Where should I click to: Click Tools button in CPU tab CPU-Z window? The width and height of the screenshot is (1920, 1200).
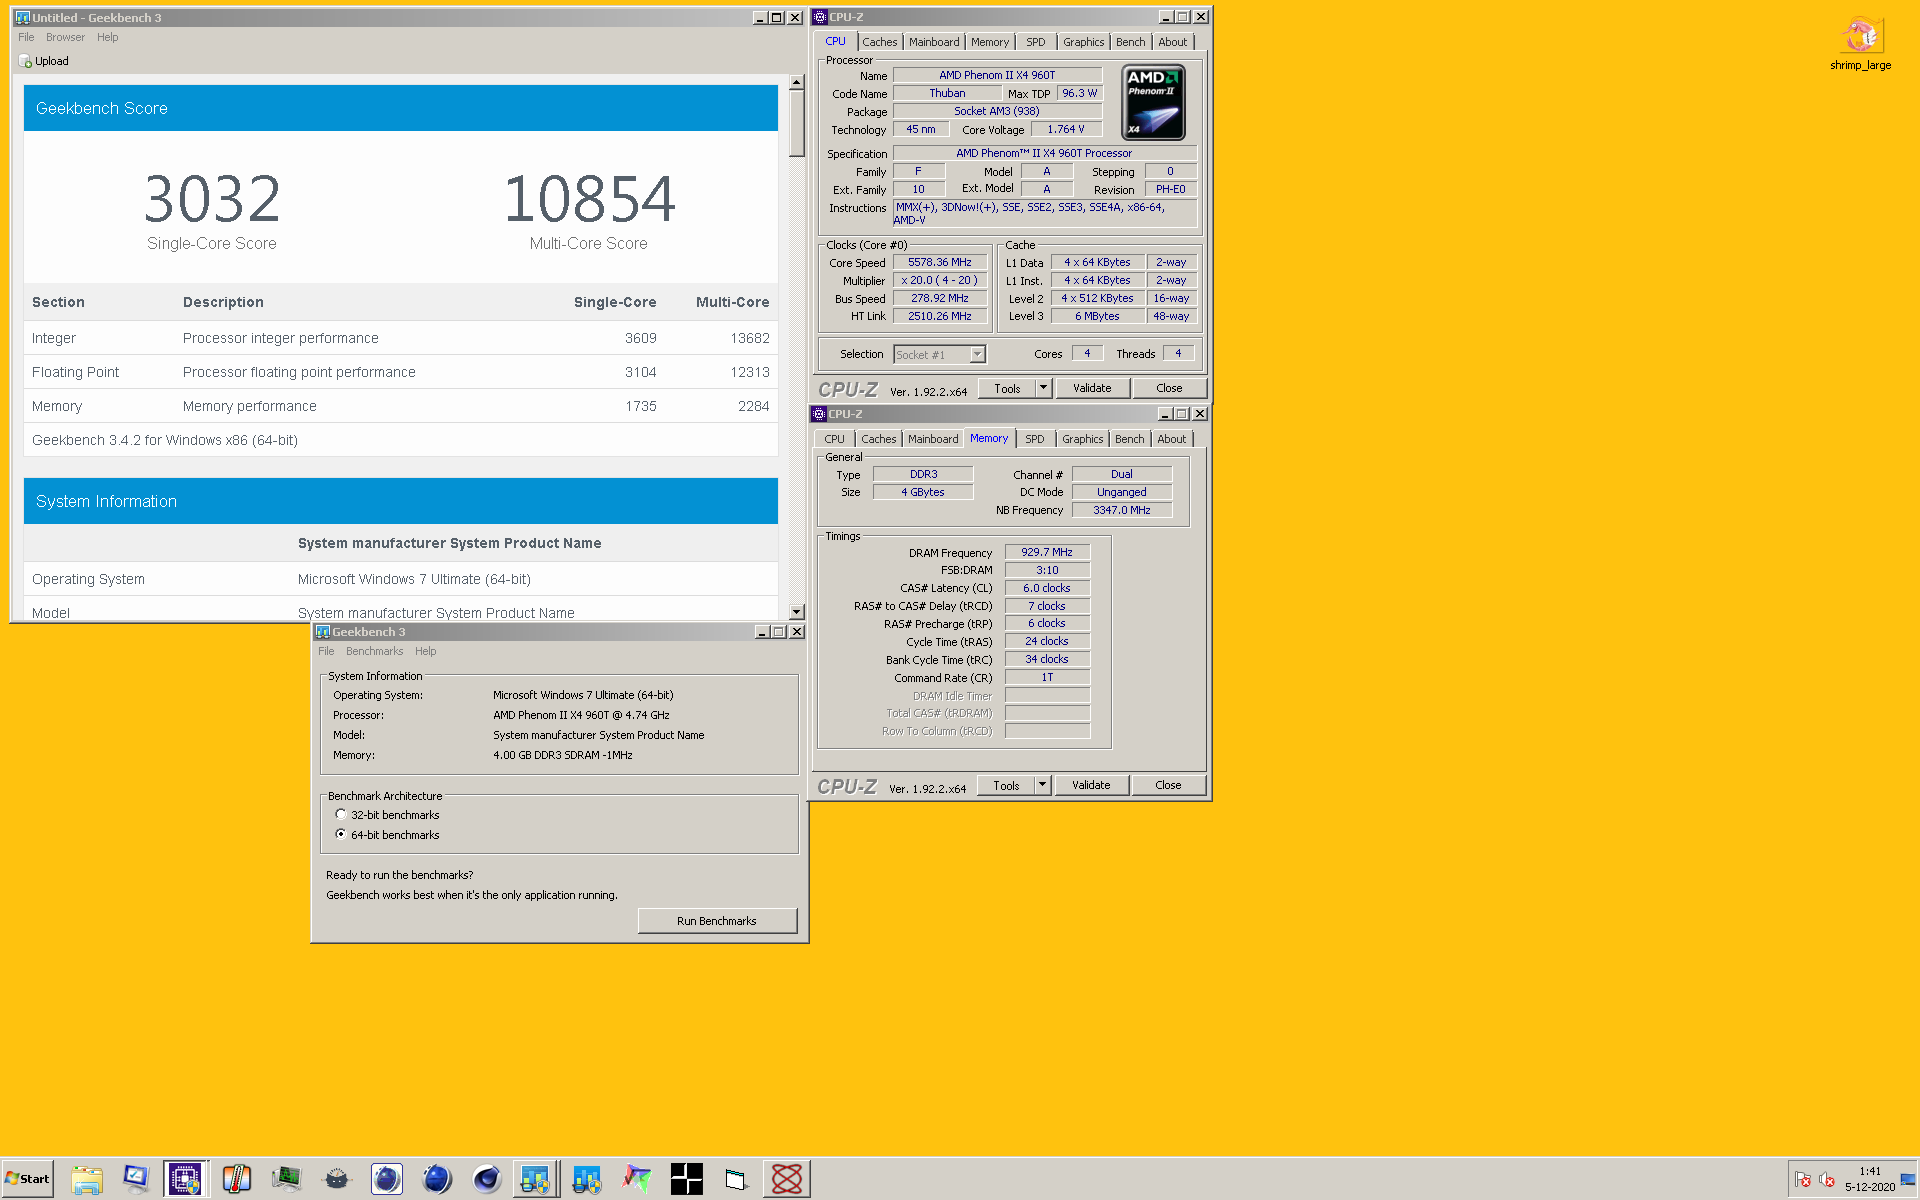[1007, 388]
